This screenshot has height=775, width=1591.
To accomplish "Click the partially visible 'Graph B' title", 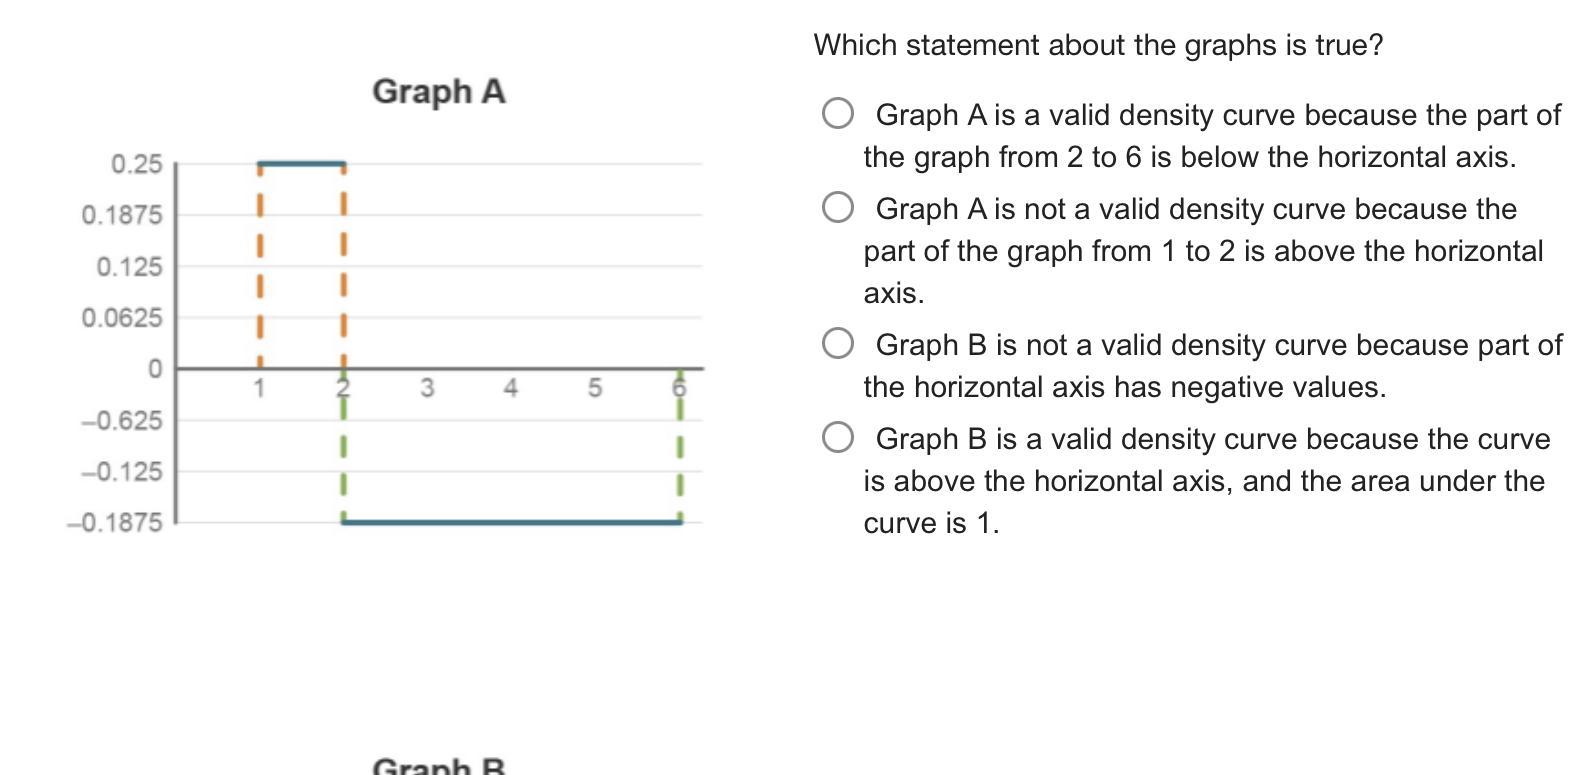I will click(x=439, y=766).
